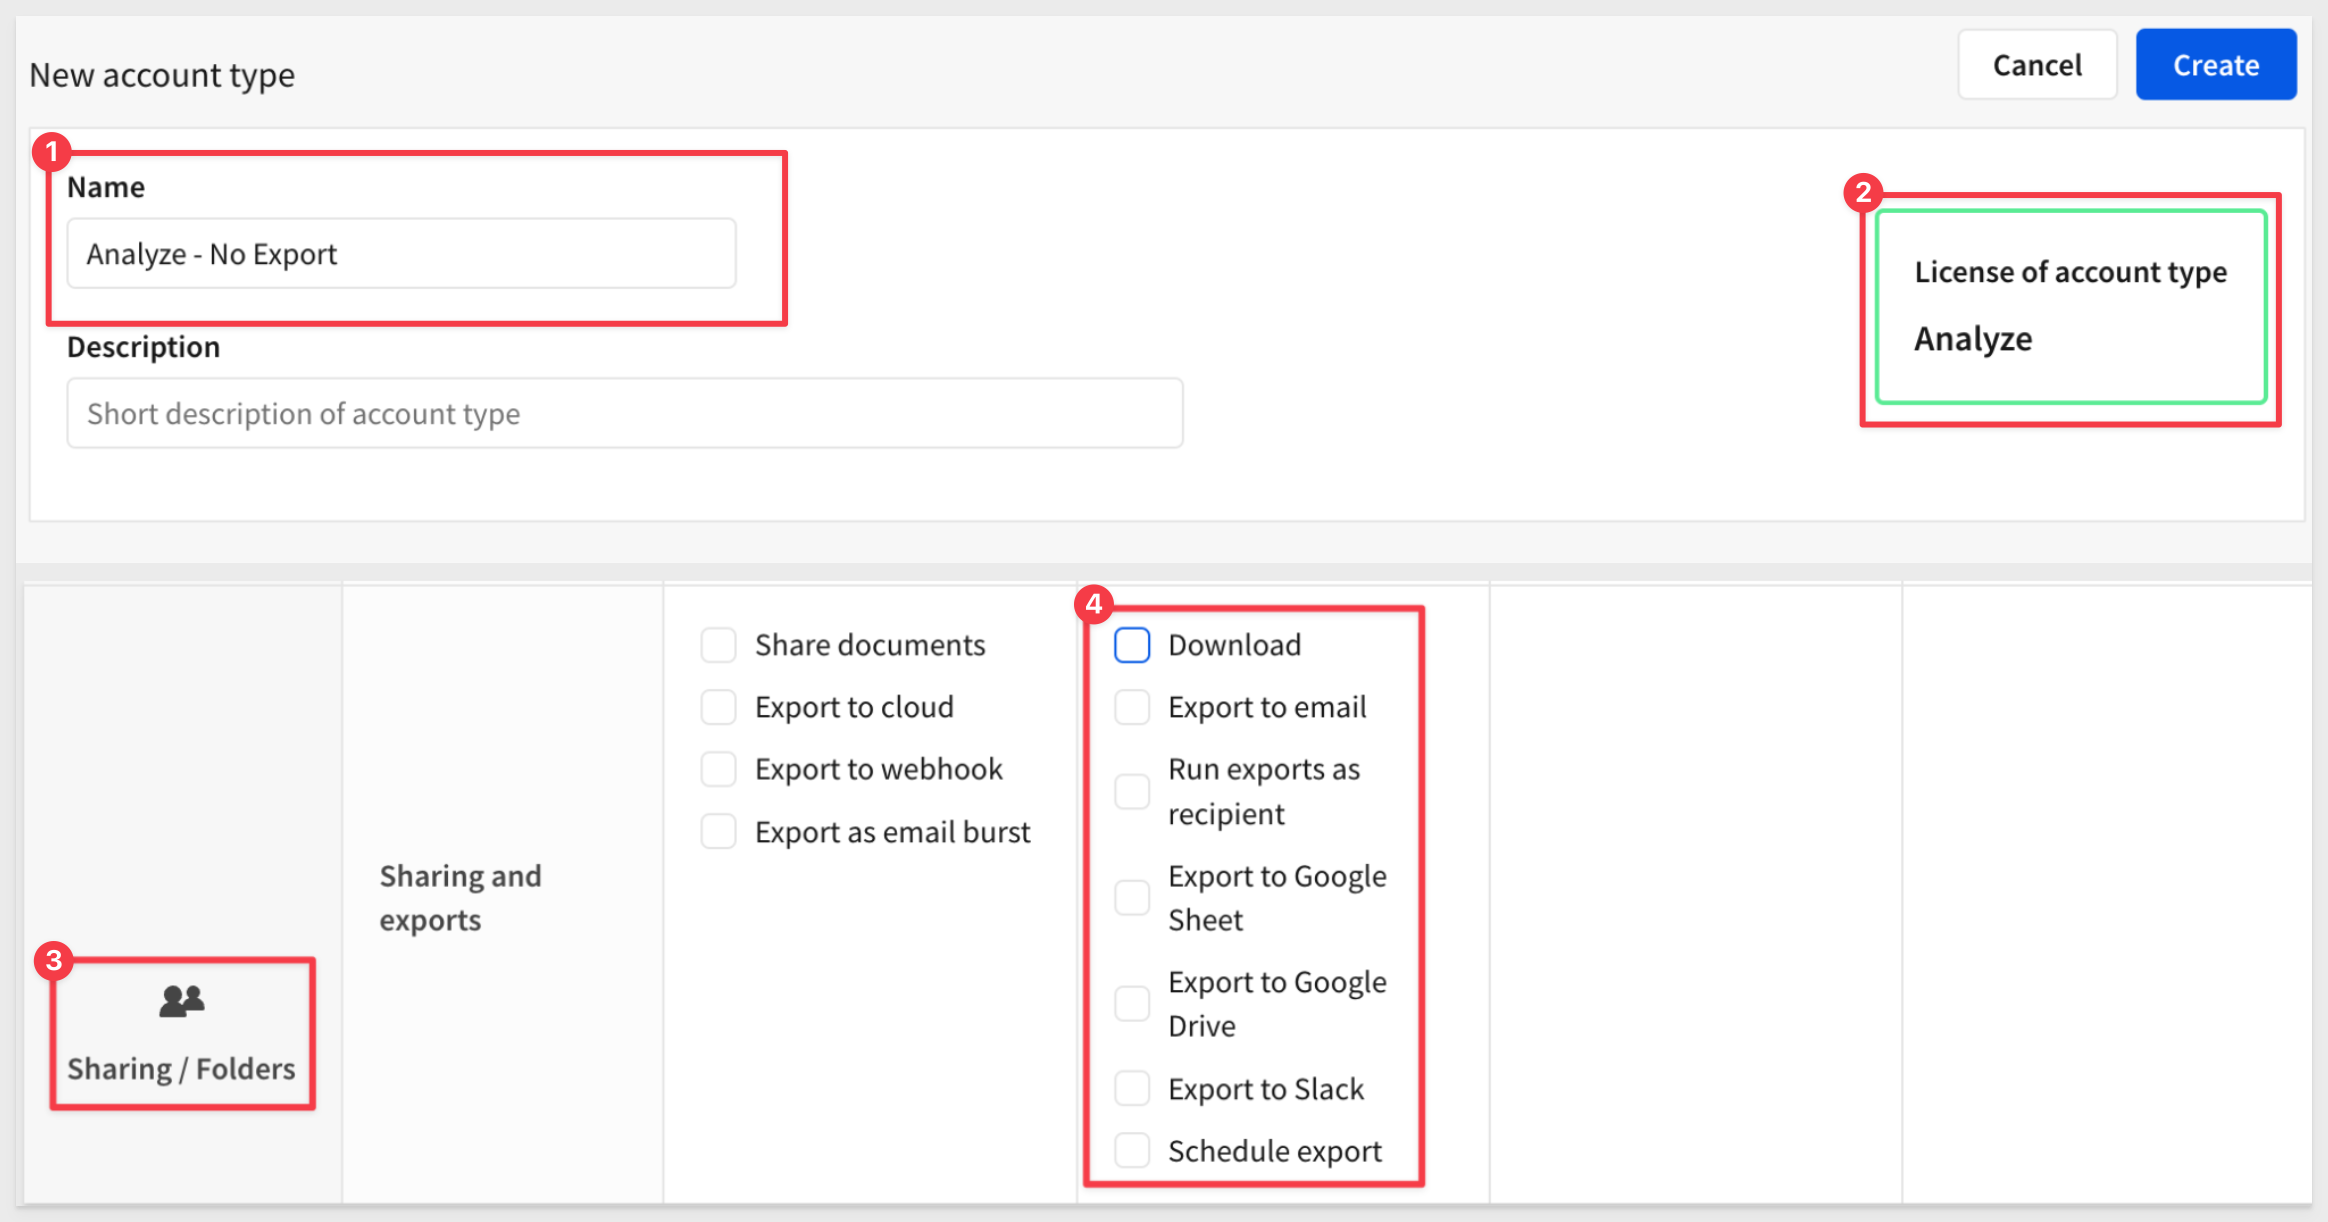Click the License of account type text

[x=2071, y=272]
